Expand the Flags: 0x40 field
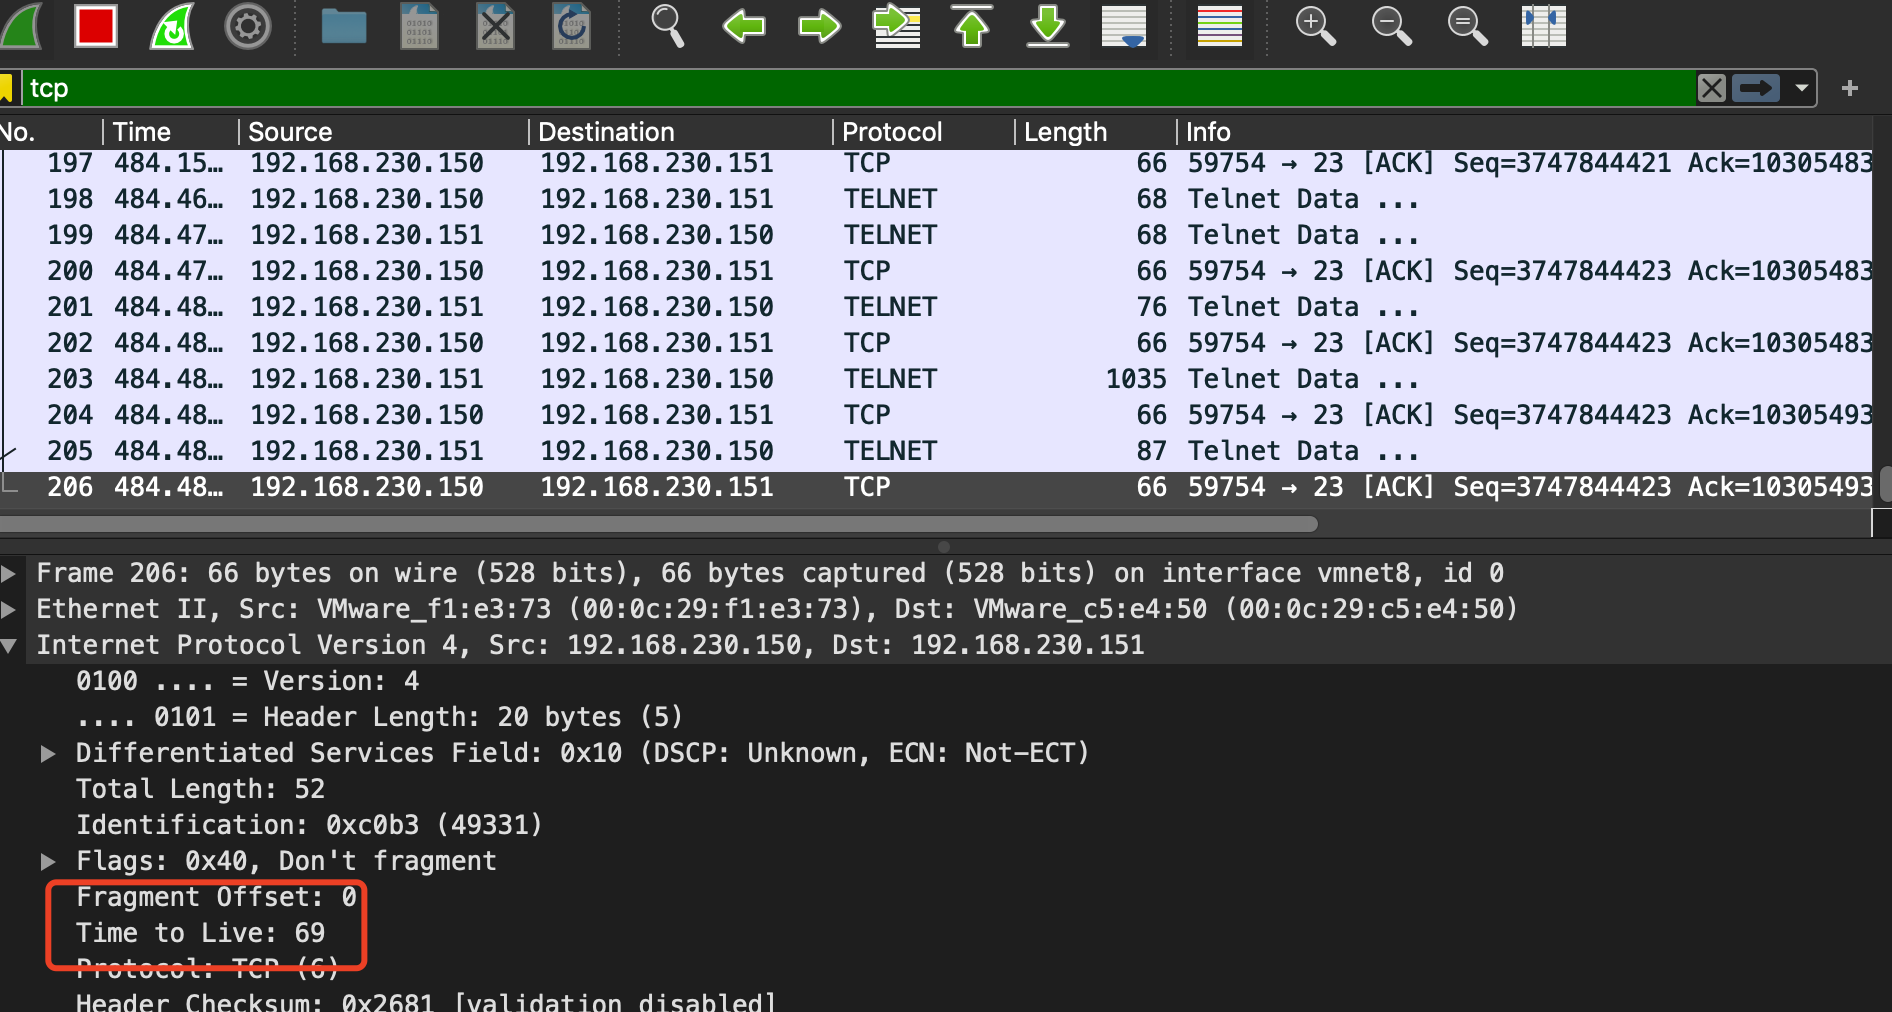The height and width of the screenshot is (1012, 1892). coord(47,861)
